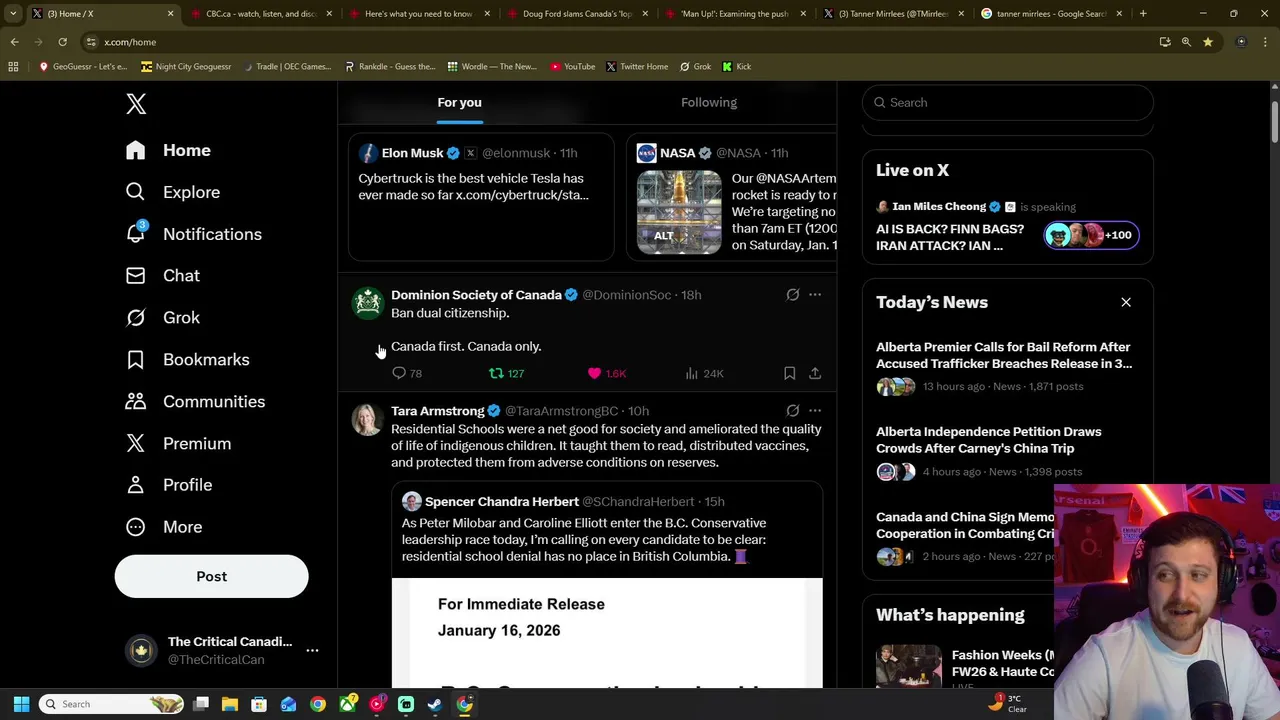1280x720 pixels.
Task: Open the Xbox app from the taskbar
Action: pyautogui.click(x=348, y=704)
